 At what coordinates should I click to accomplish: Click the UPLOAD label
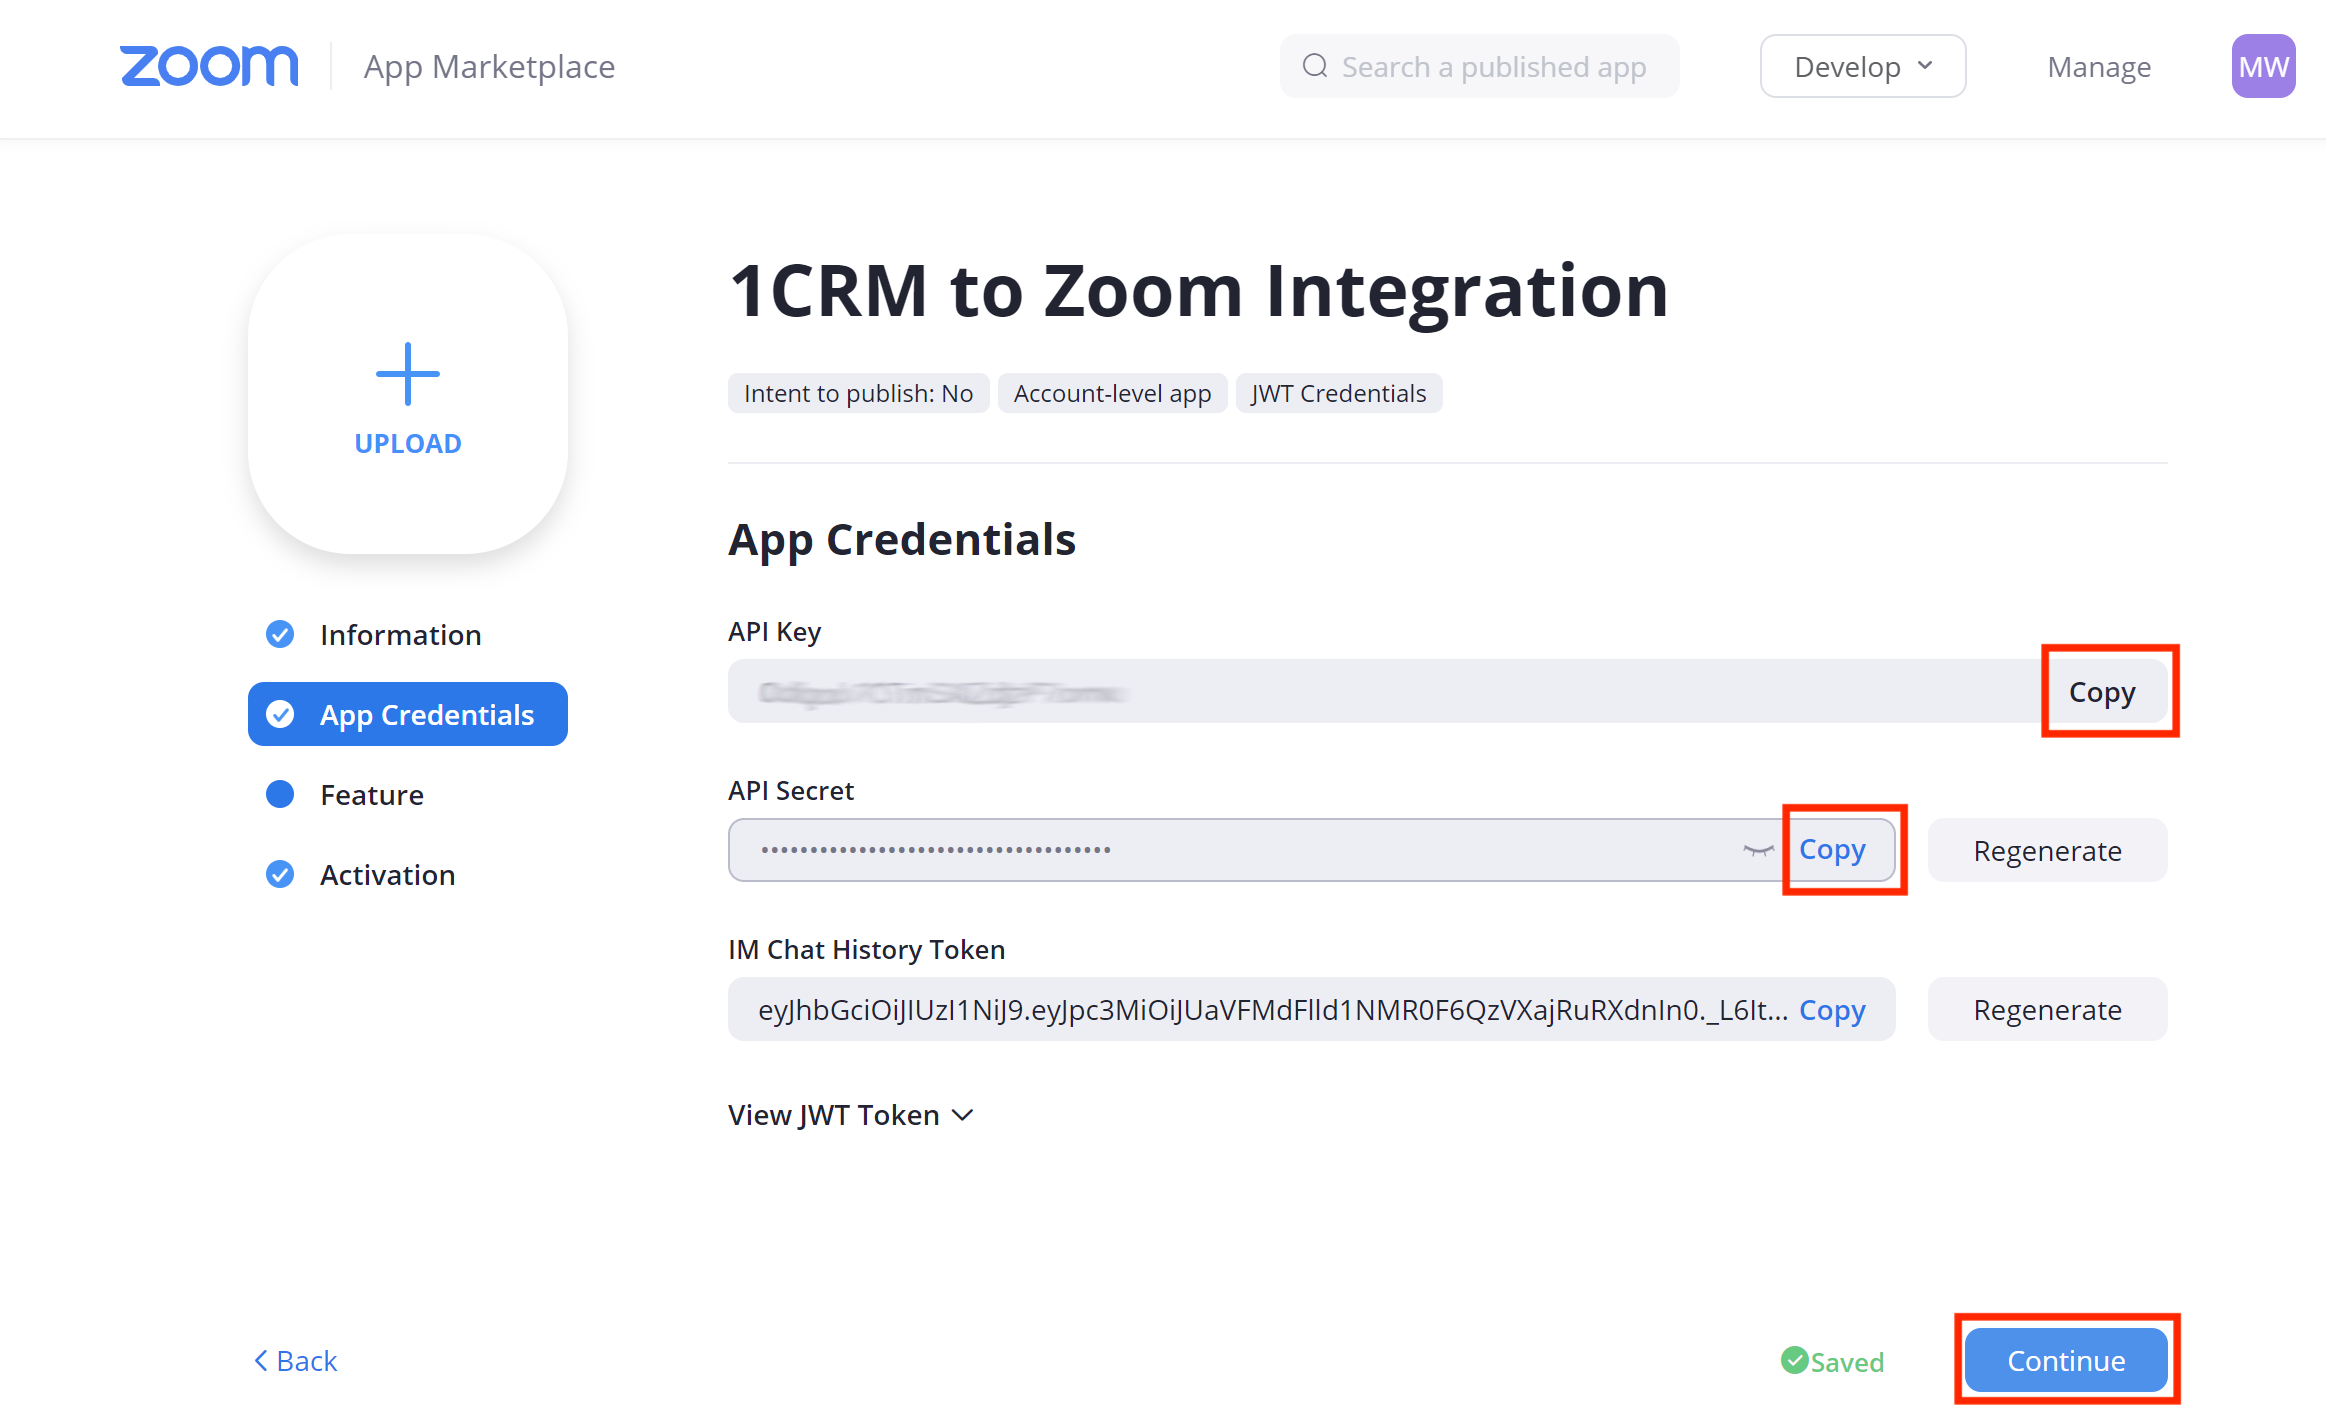[x=408, y=443]
